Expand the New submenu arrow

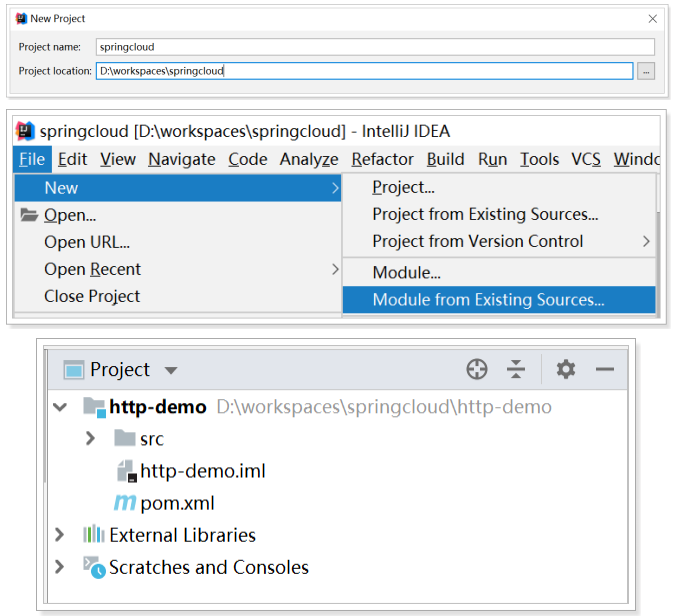click(335, 188)
